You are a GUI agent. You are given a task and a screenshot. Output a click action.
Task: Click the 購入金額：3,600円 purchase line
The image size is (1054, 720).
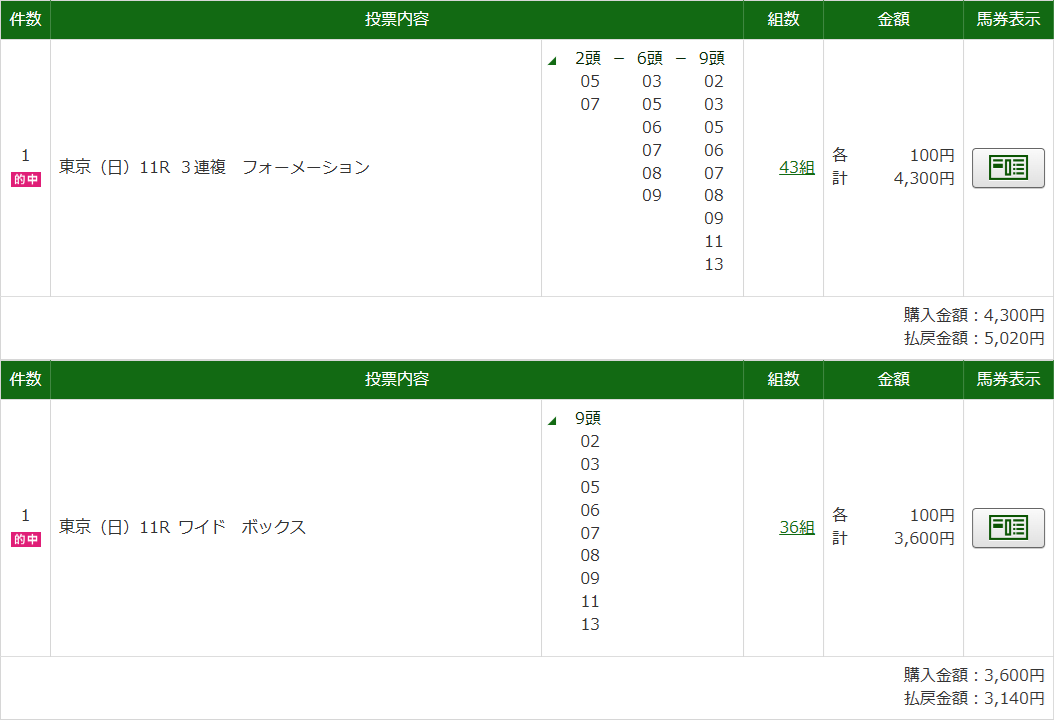coord(973,675)
